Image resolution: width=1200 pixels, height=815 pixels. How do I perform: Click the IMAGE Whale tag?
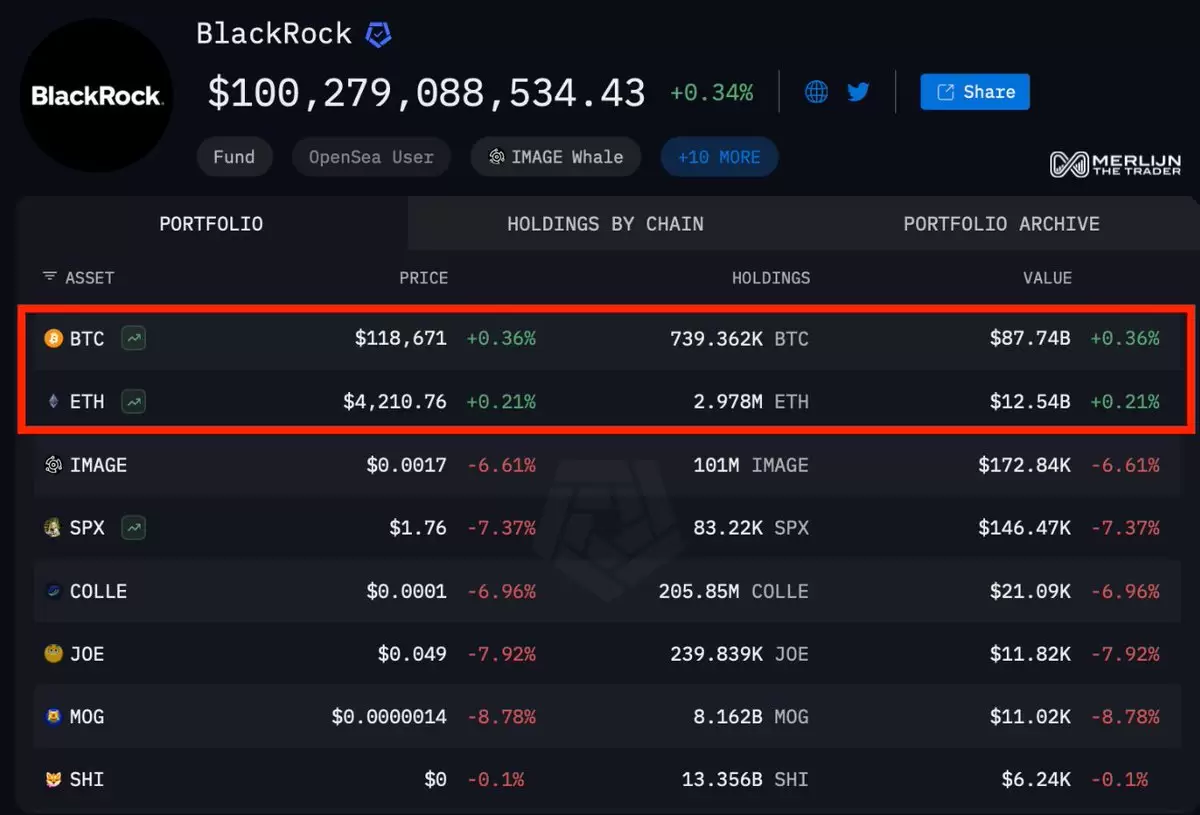(x=556, y=157)
